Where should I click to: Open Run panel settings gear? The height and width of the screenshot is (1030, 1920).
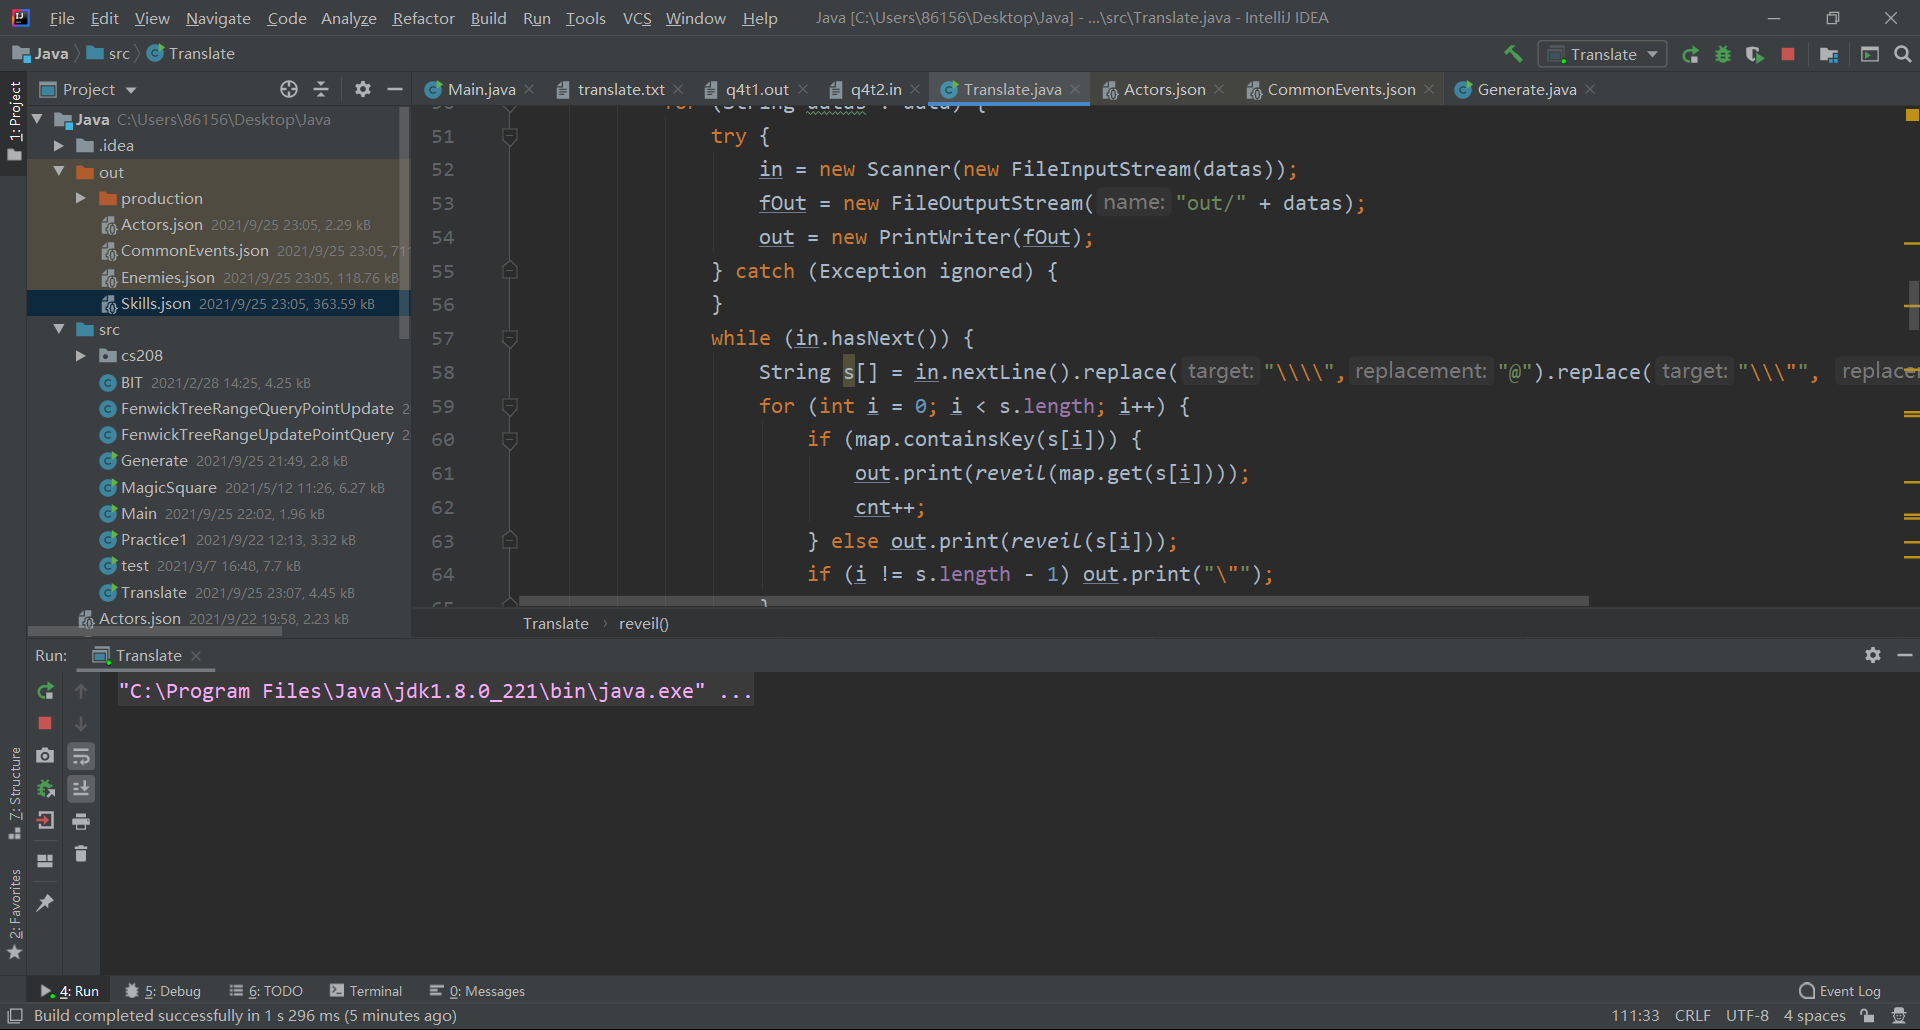[1873, 655]
